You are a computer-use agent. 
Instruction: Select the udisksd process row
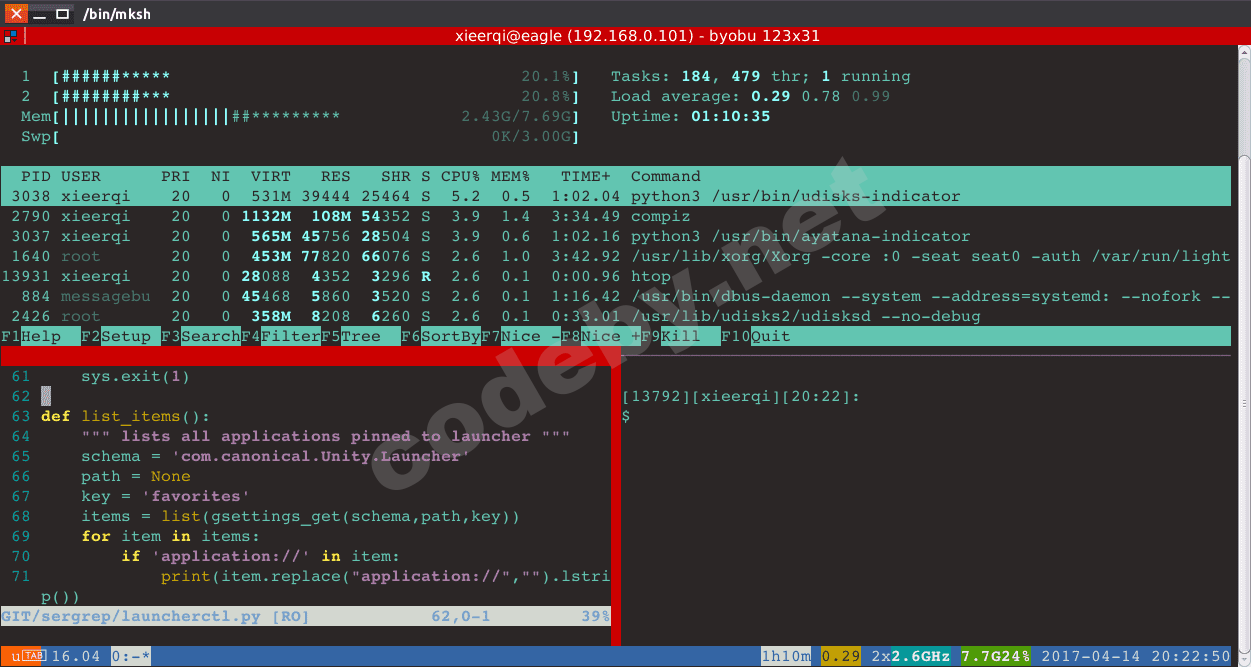pyautogui.click(x=616, y=316)
